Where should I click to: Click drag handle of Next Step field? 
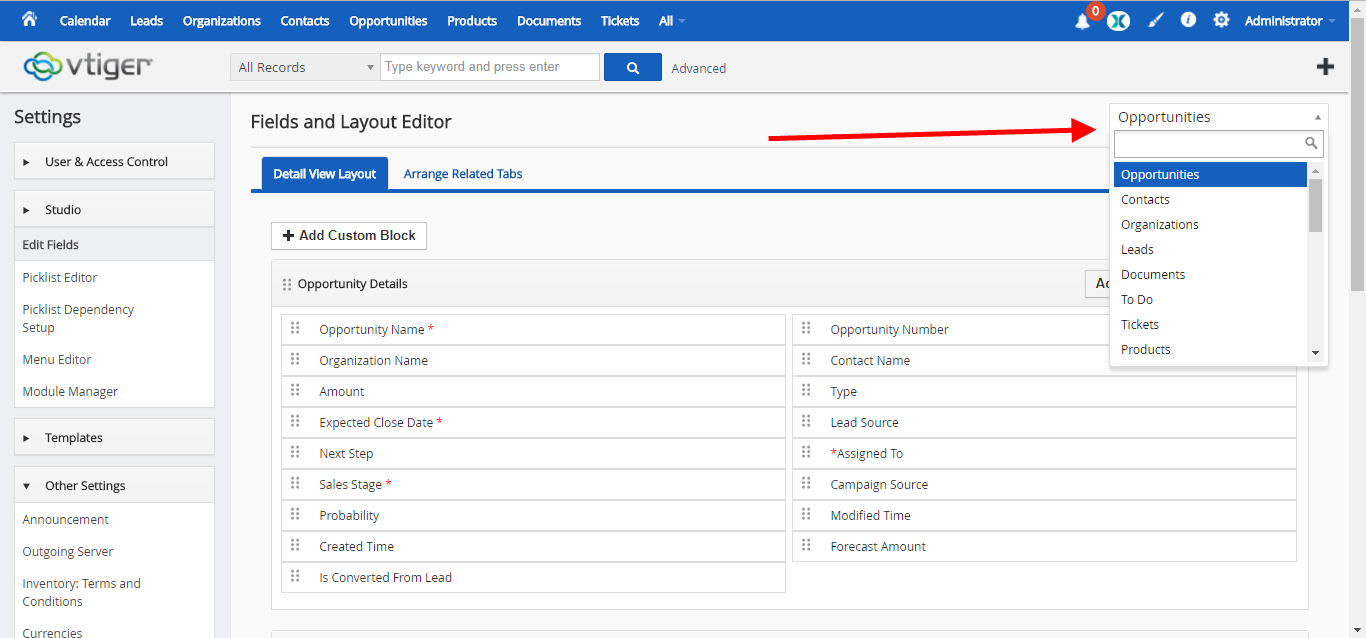point(295,452)
